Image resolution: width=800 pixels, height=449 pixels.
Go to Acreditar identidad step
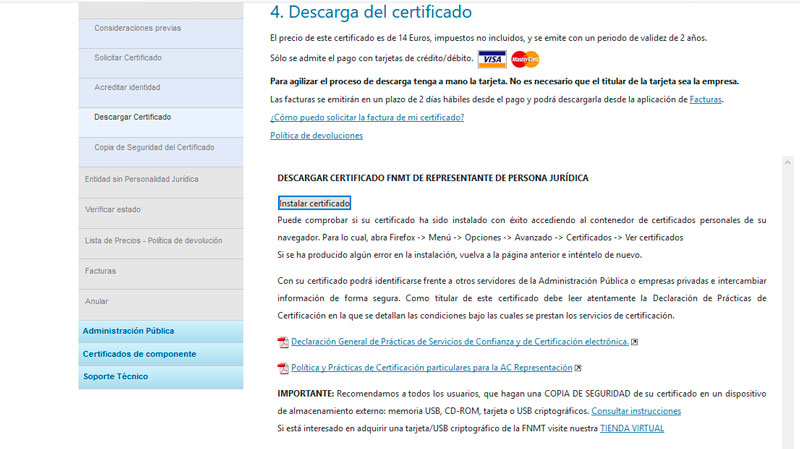tap(161, 93)
